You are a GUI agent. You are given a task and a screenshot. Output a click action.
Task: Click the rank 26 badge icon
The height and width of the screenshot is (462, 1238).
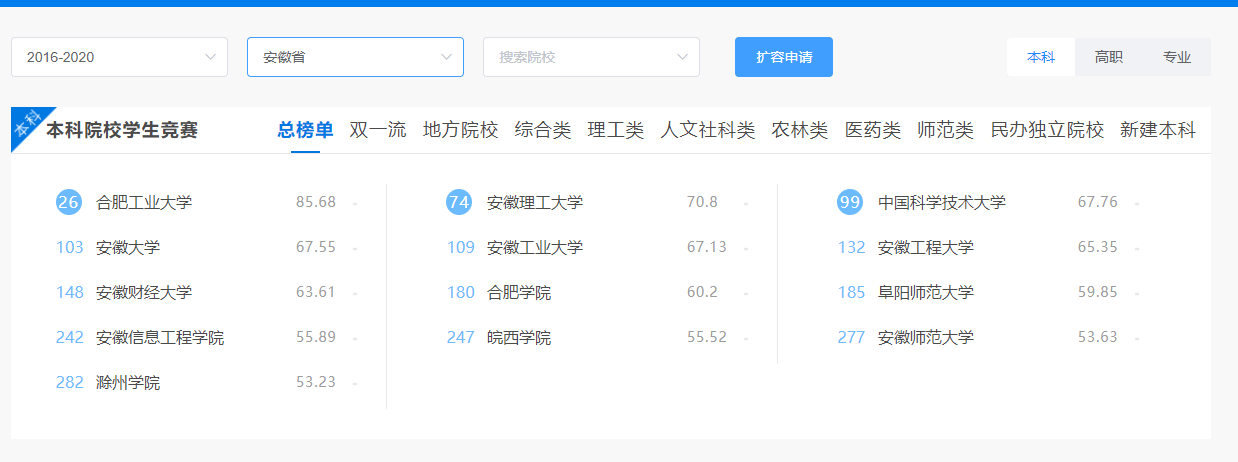click(68, 202)
